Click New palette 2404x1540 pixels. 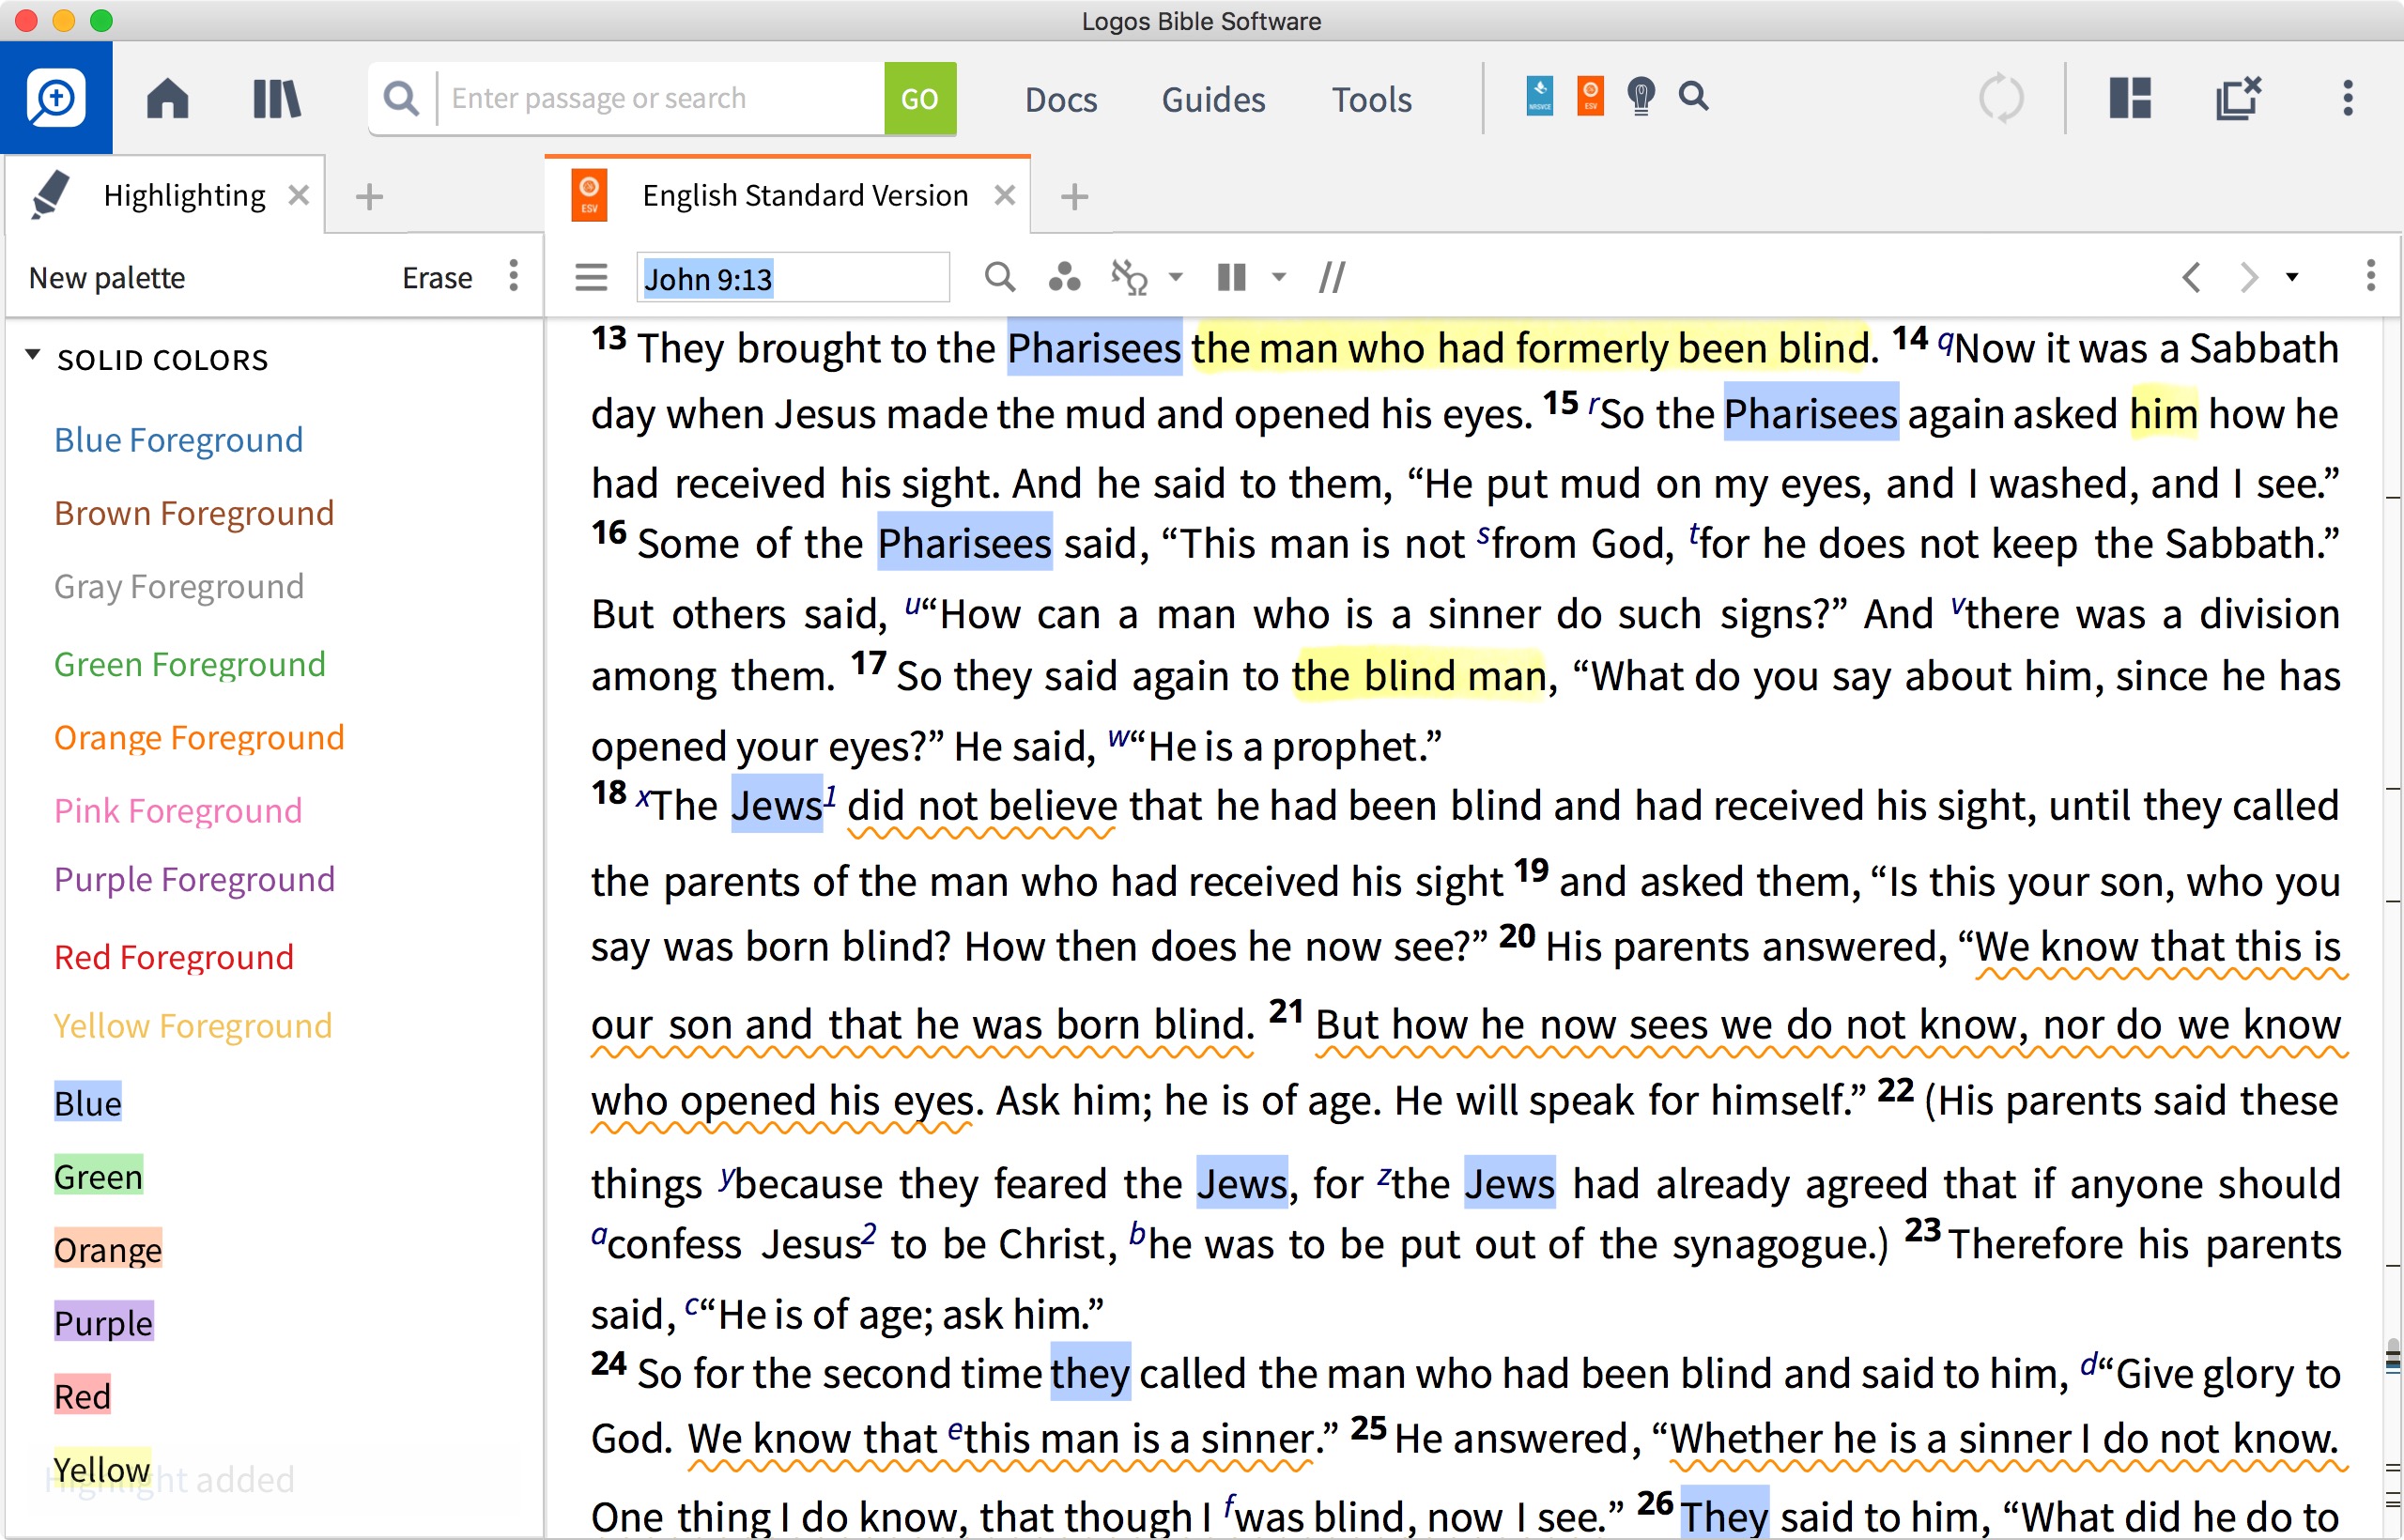(x=107, y=277)
